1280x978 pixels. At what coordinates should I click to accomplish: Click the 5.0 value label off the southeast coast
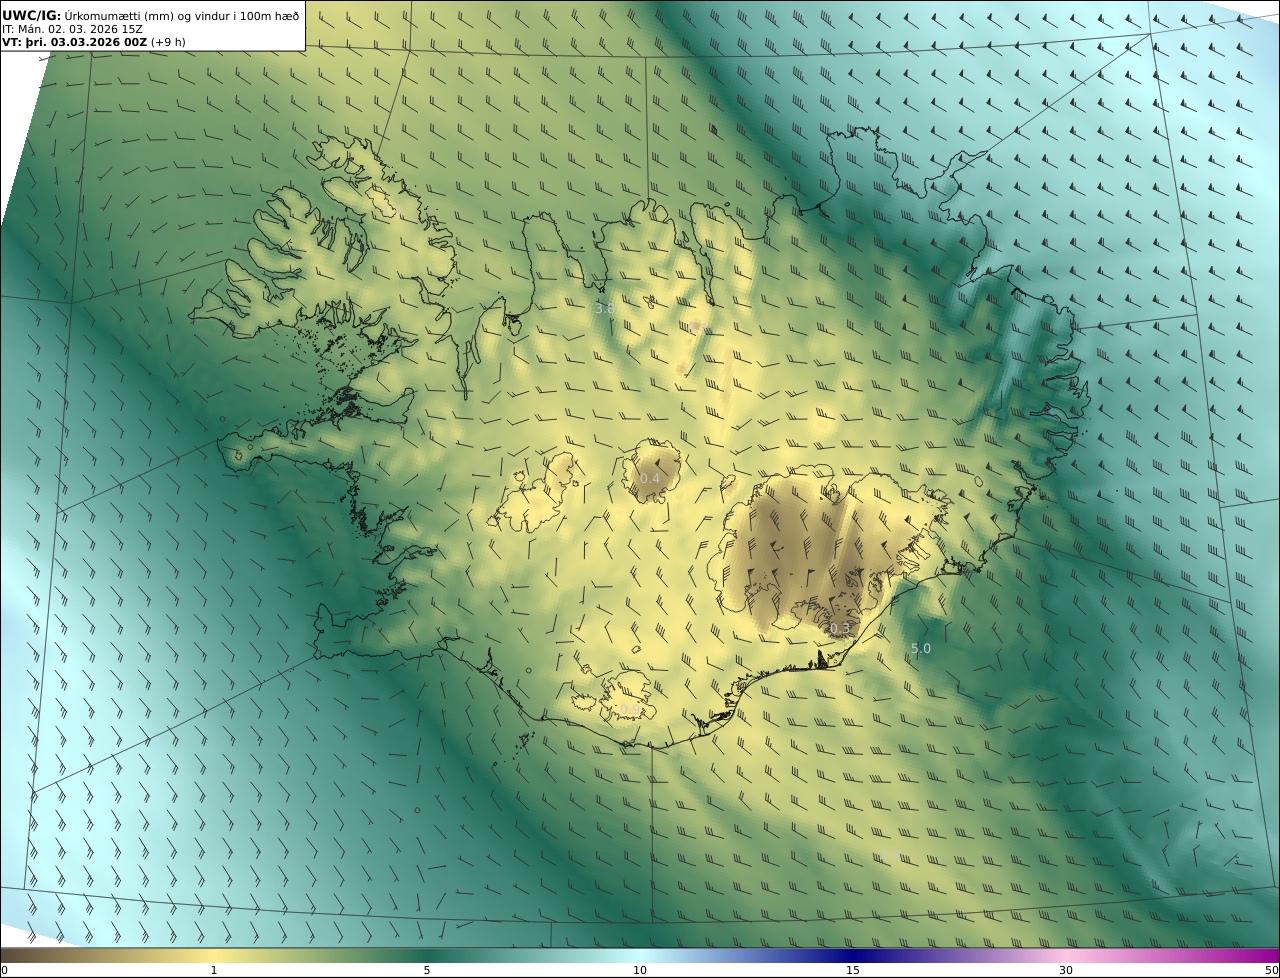point(921,648)
